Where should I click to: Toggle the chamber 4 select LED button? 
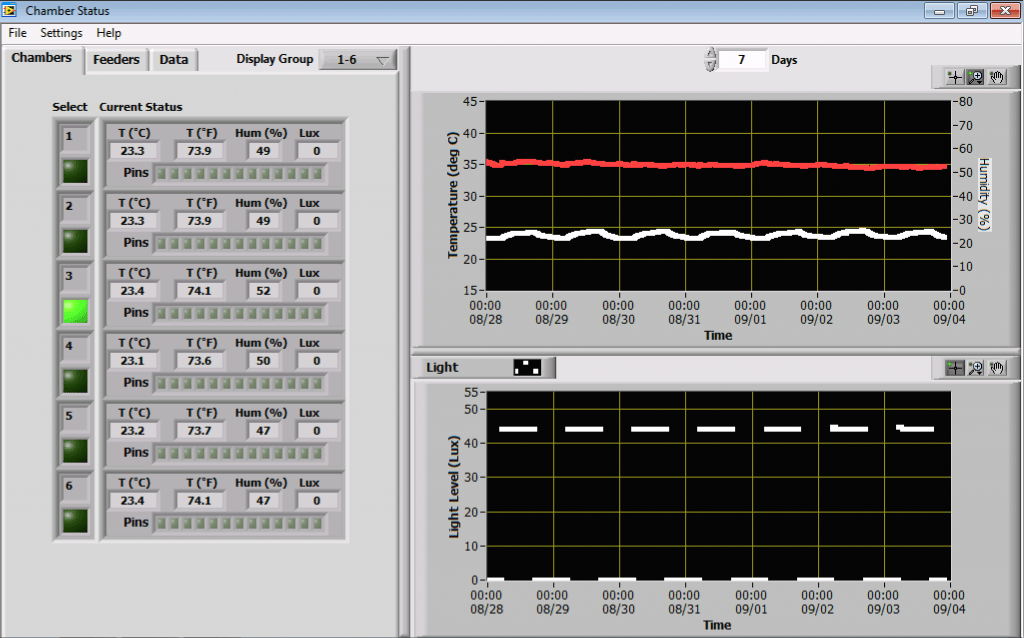coord(75,381)
